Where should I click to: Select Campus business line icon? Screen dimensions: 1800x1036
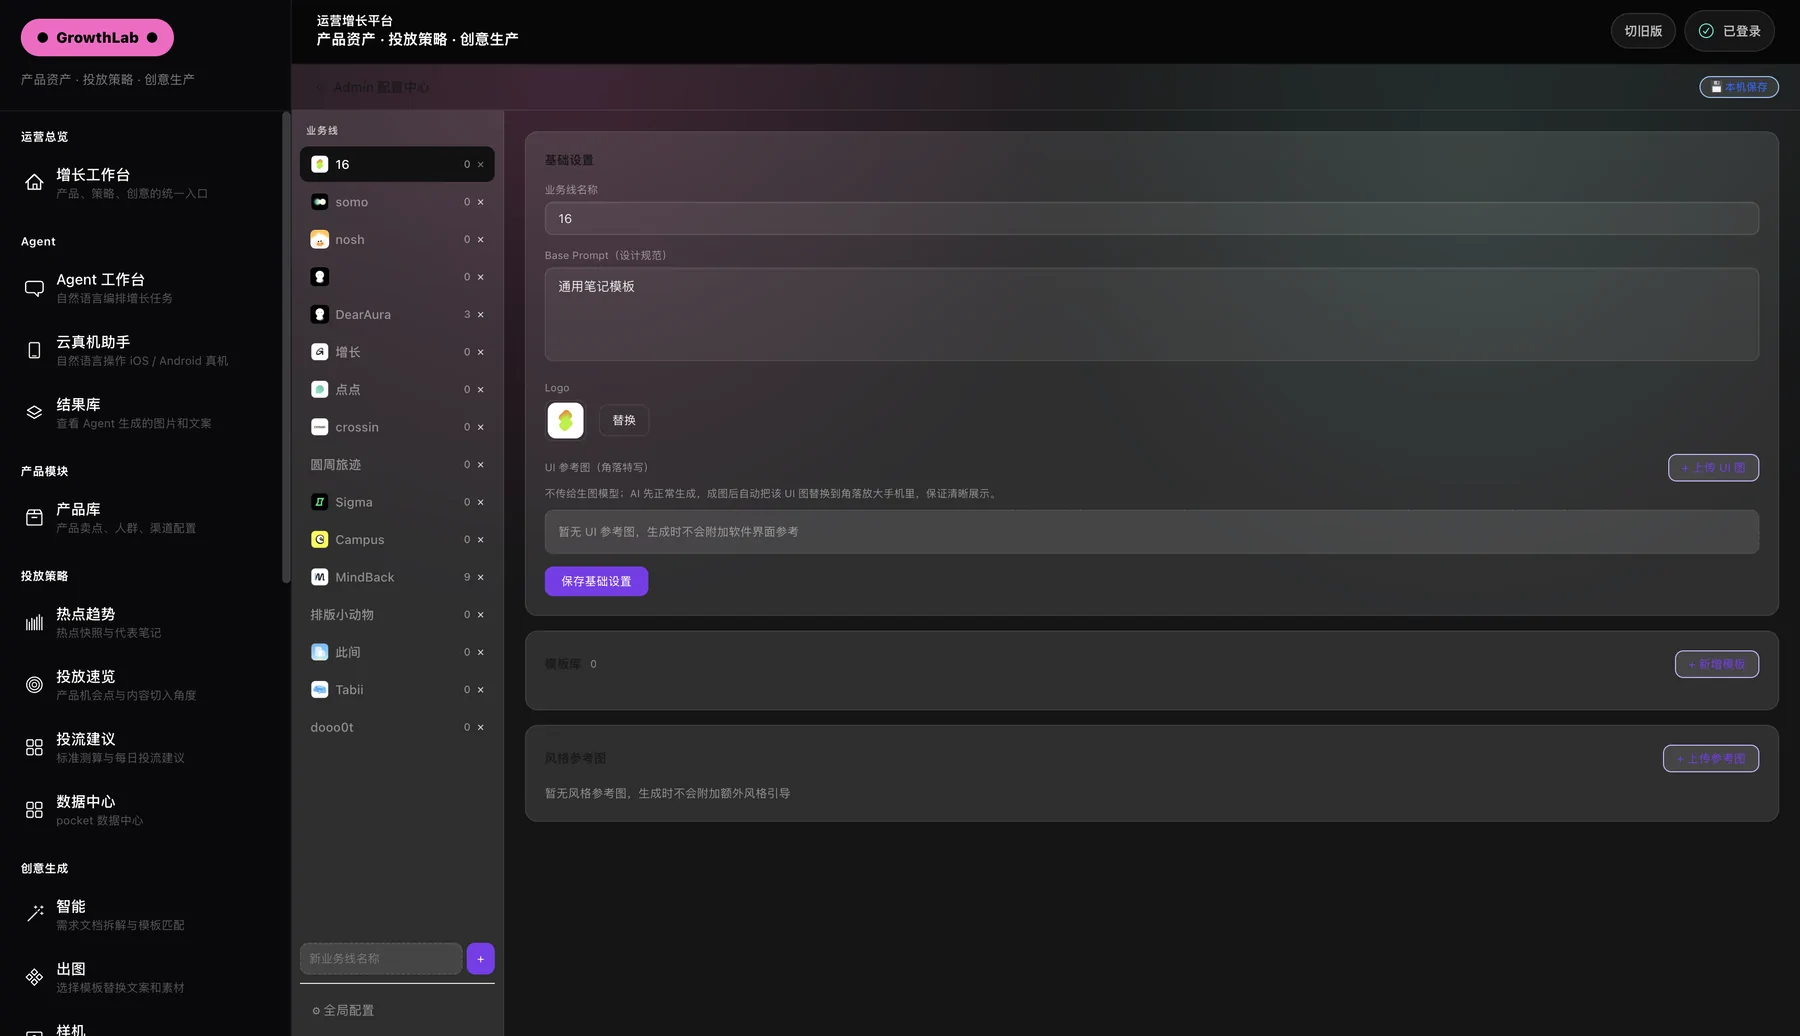pyautogui.click(x=320, y=540)
